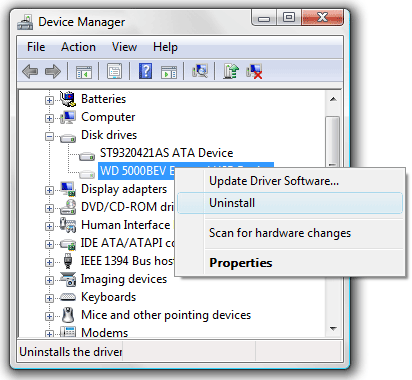Expand the Mice and pointing devices node
The width and height of the screenshot is (412, 380).
click(x=49, y=316)
